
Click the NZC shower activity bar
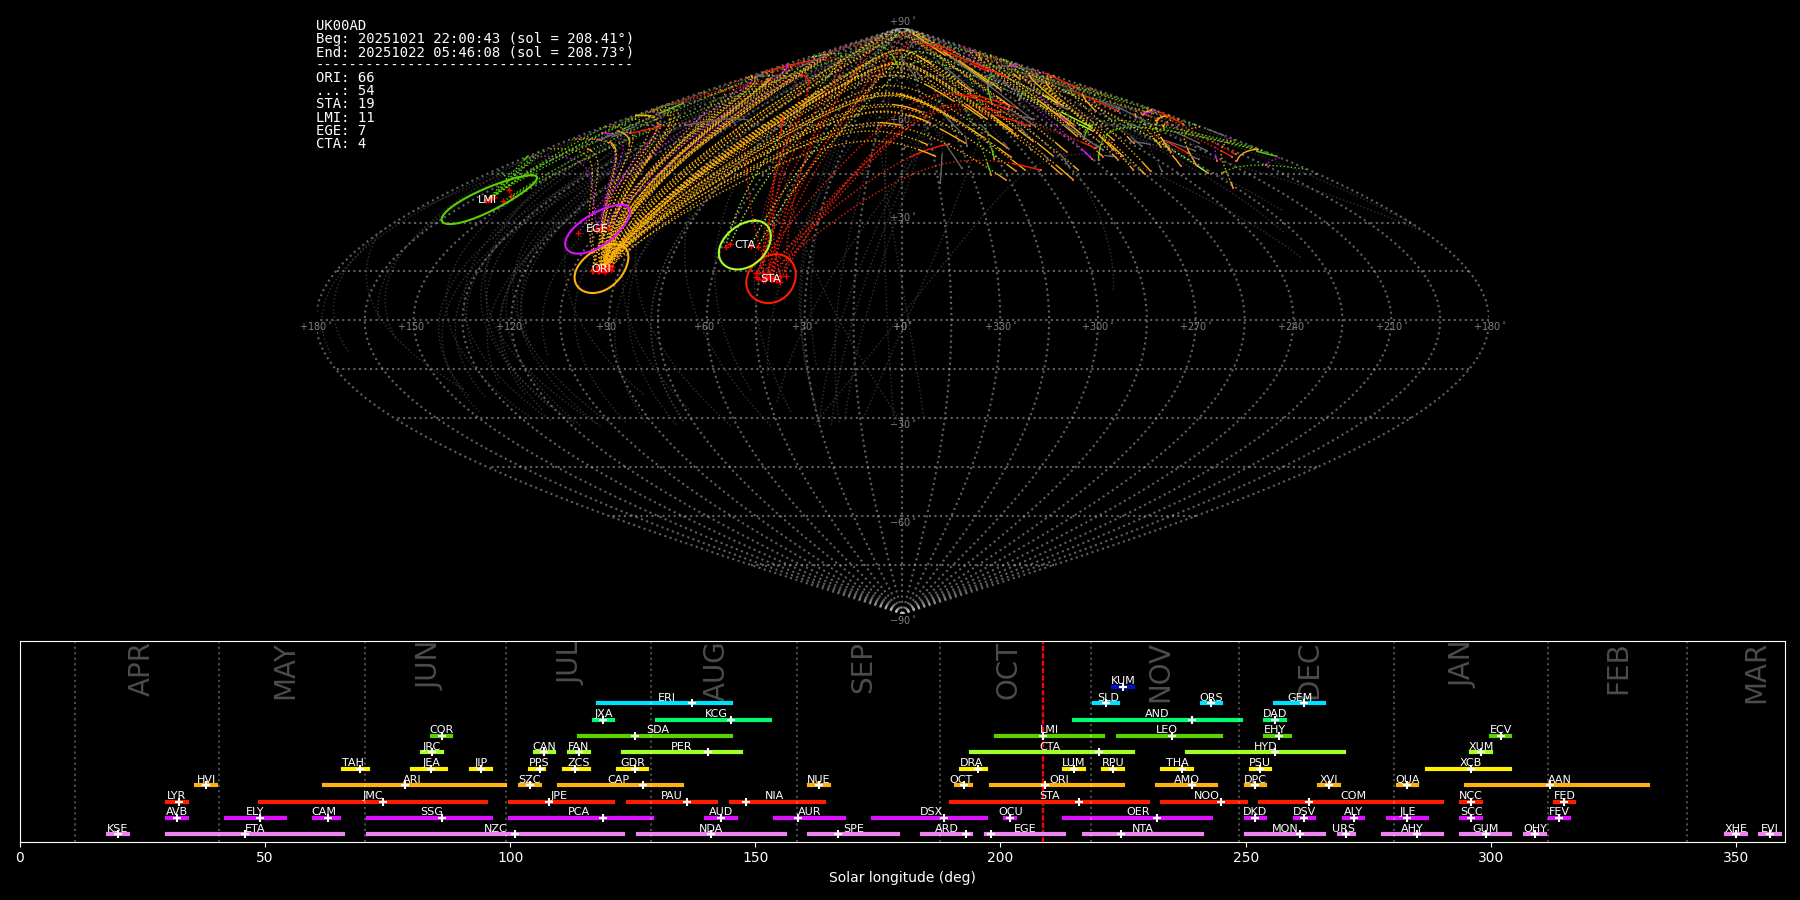tap(495, 834)
